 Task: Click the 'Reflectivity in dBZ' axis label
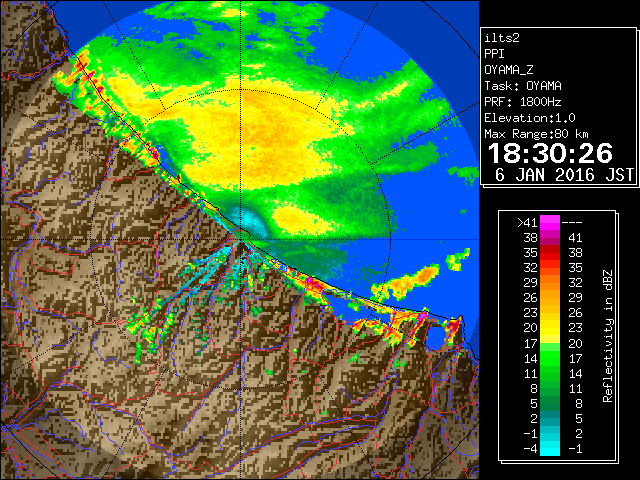pyautogui.click(x=608, y=336)
